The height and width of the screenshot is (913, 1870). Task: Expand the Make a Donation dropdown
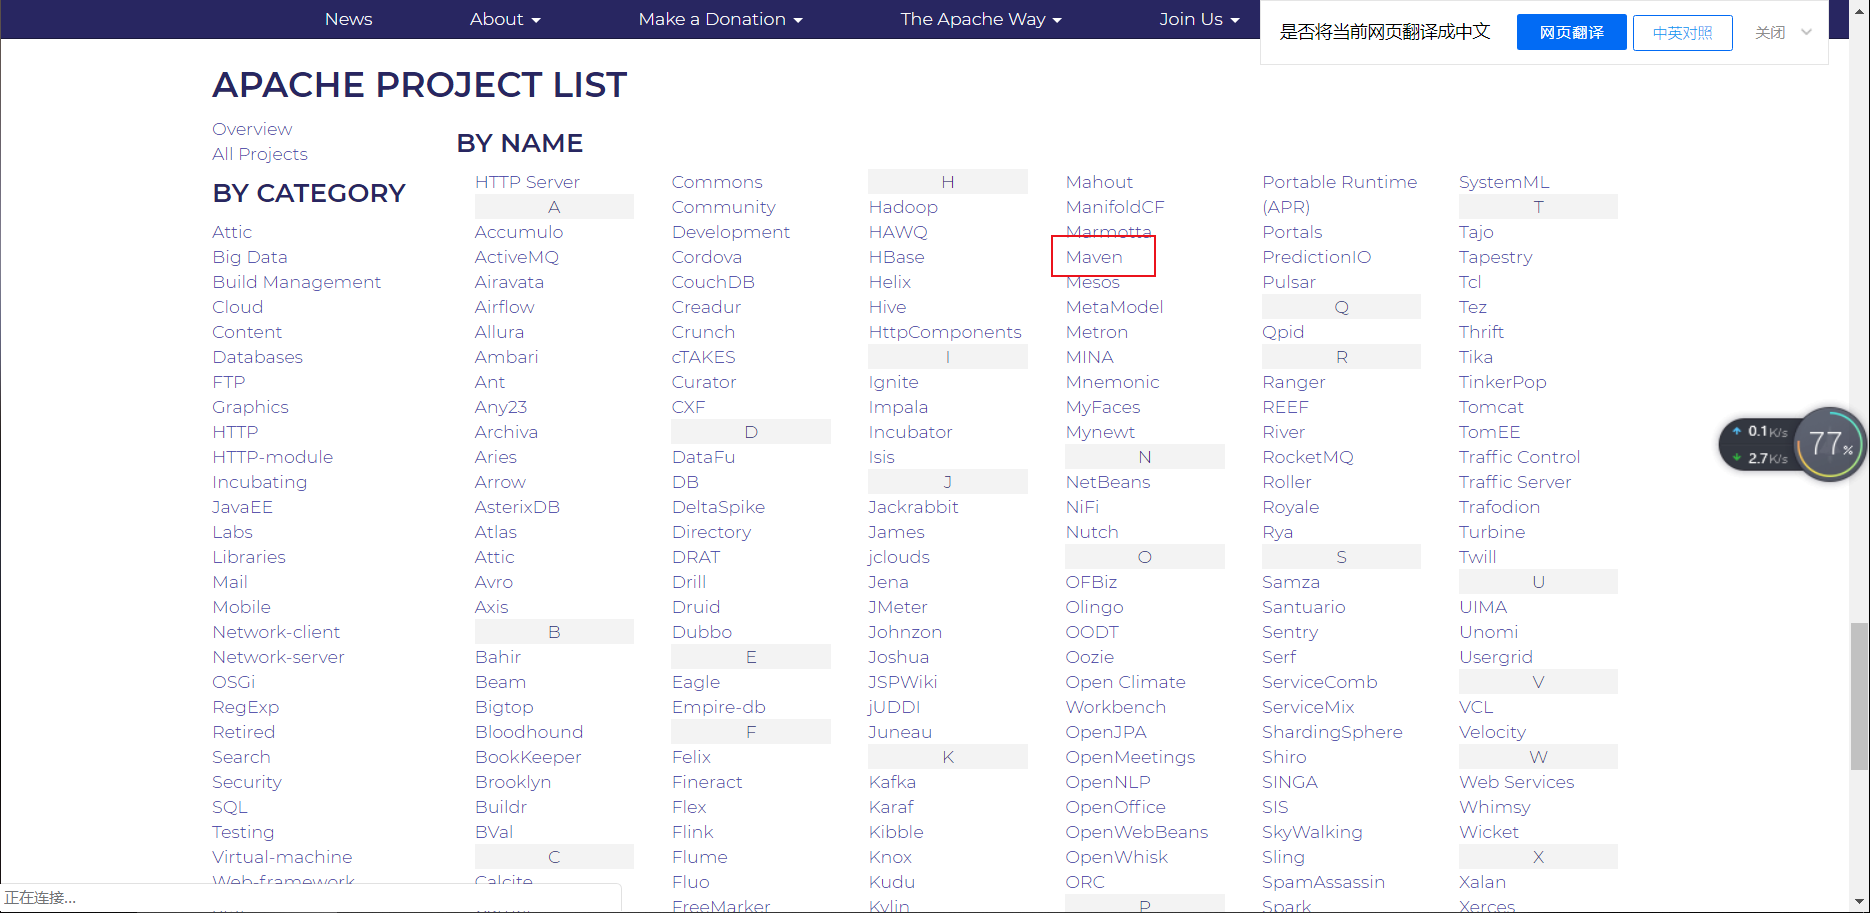tap(720, 19)
